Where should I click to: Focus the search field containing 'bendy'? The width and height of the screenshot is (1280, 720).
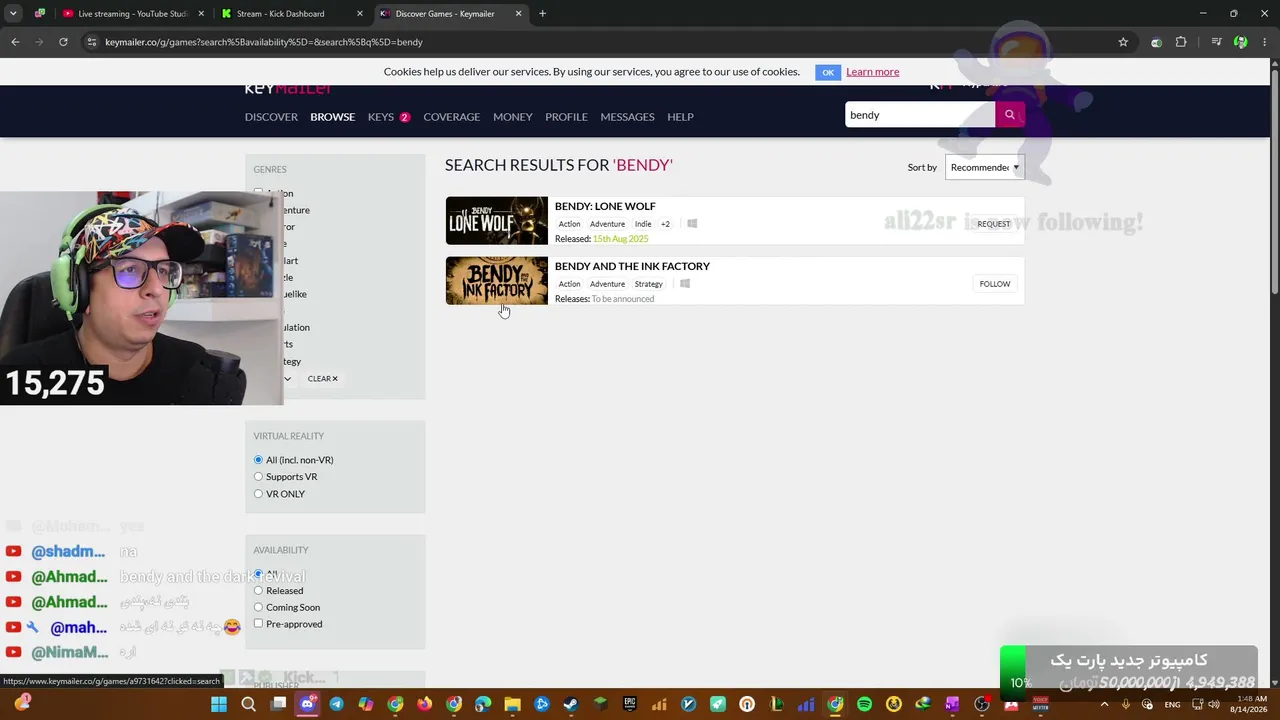coord(920,115)
